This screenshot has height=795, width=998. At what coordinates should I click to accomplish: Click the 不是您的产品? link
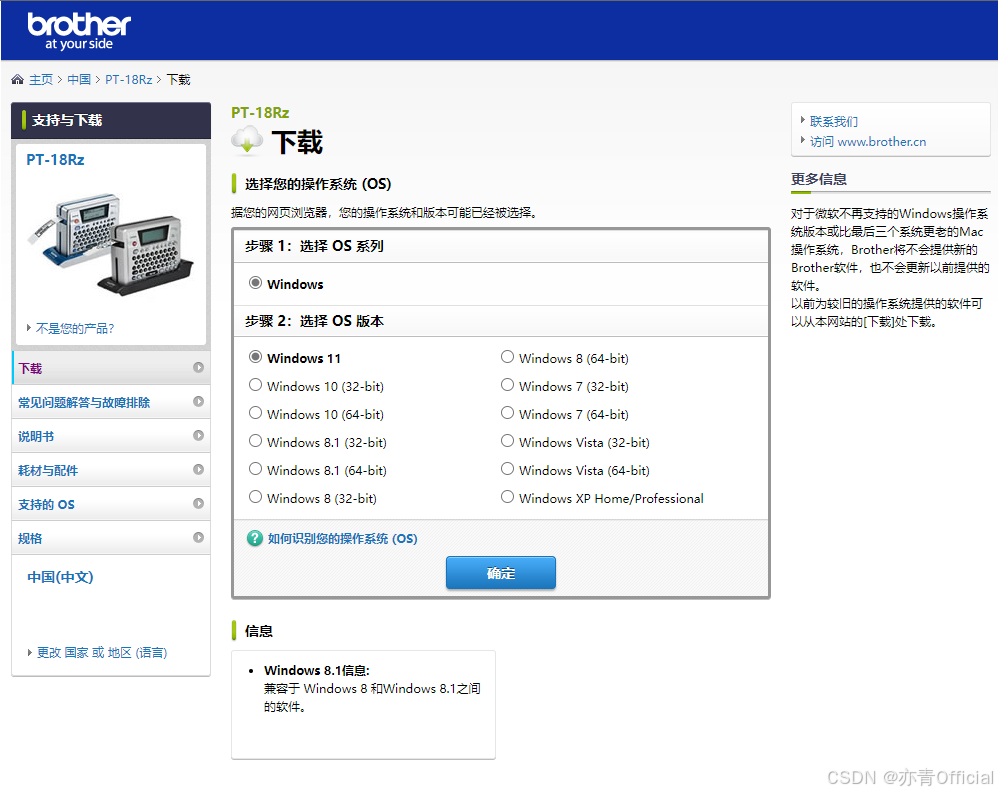point(75,328)
